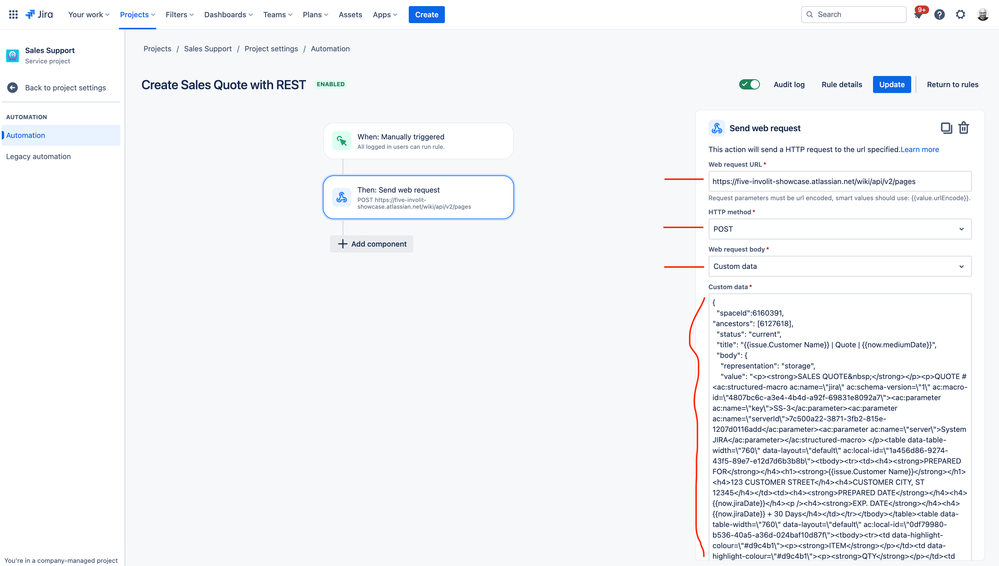
Task: Click the Create button
Action: (427, 14)
